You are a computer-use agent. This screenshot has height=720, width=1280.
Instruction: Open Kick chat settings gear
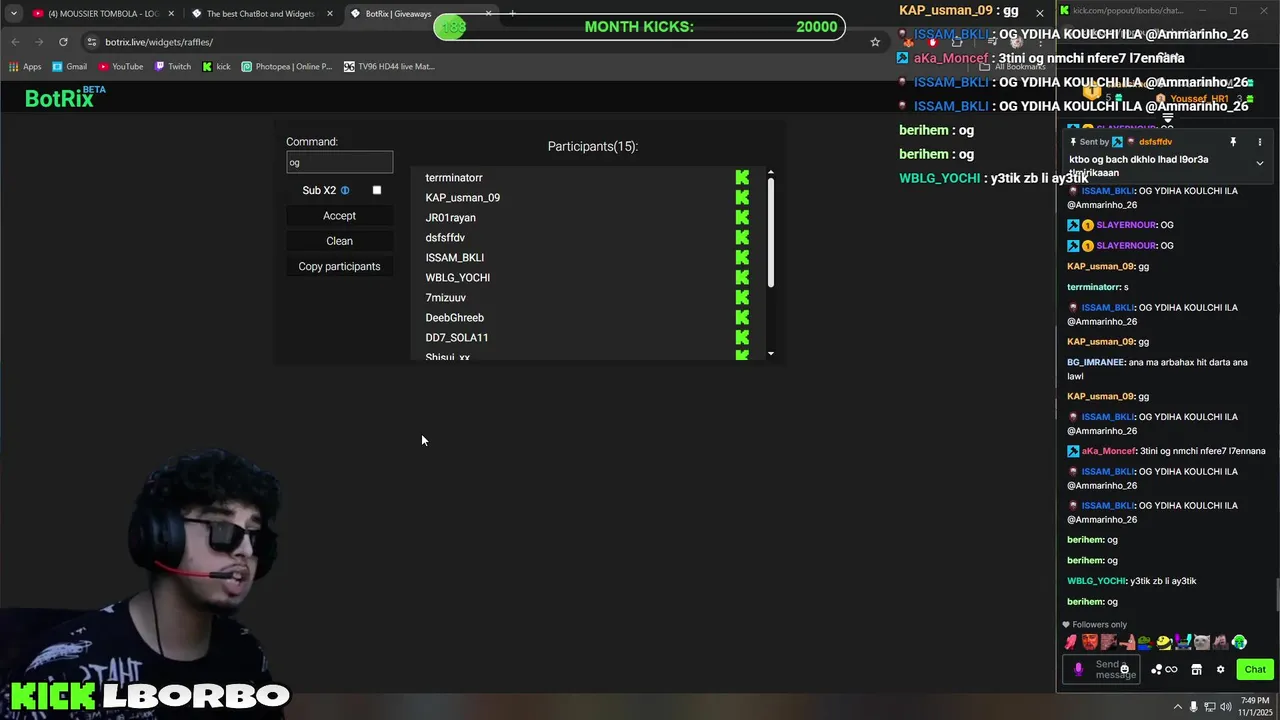1220,669
